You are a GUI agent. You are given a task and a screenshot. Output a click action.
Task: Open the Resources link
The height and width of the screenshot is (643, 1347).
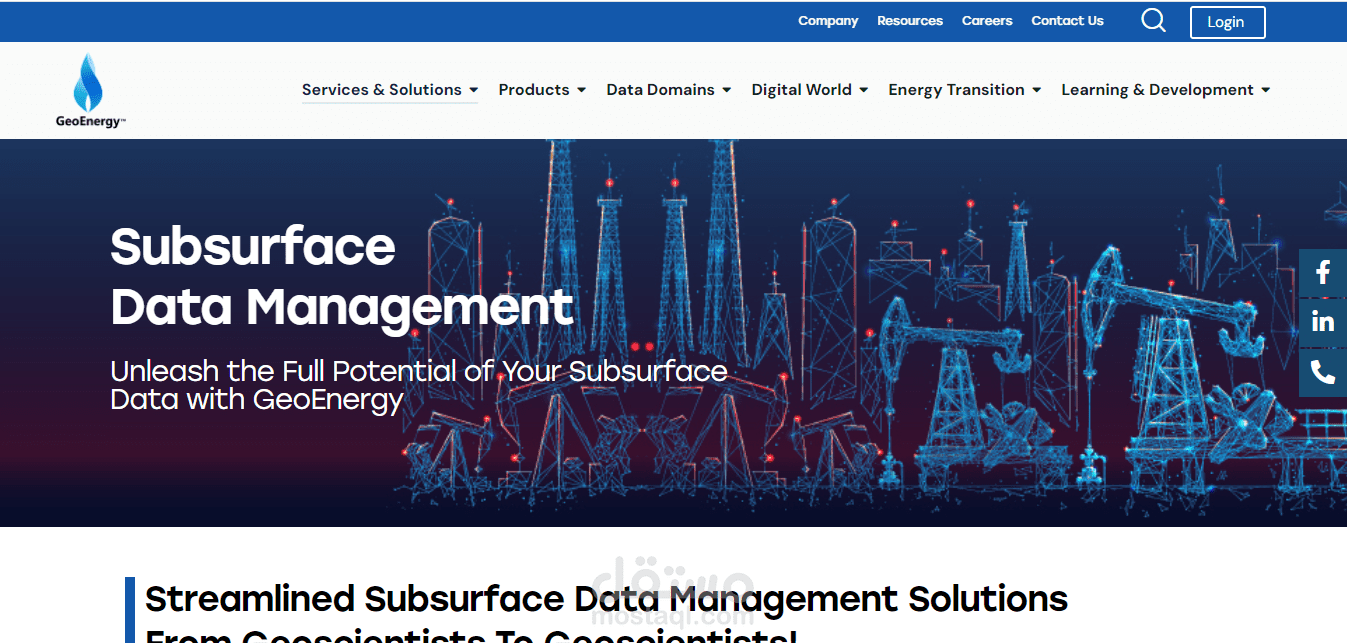910,21
